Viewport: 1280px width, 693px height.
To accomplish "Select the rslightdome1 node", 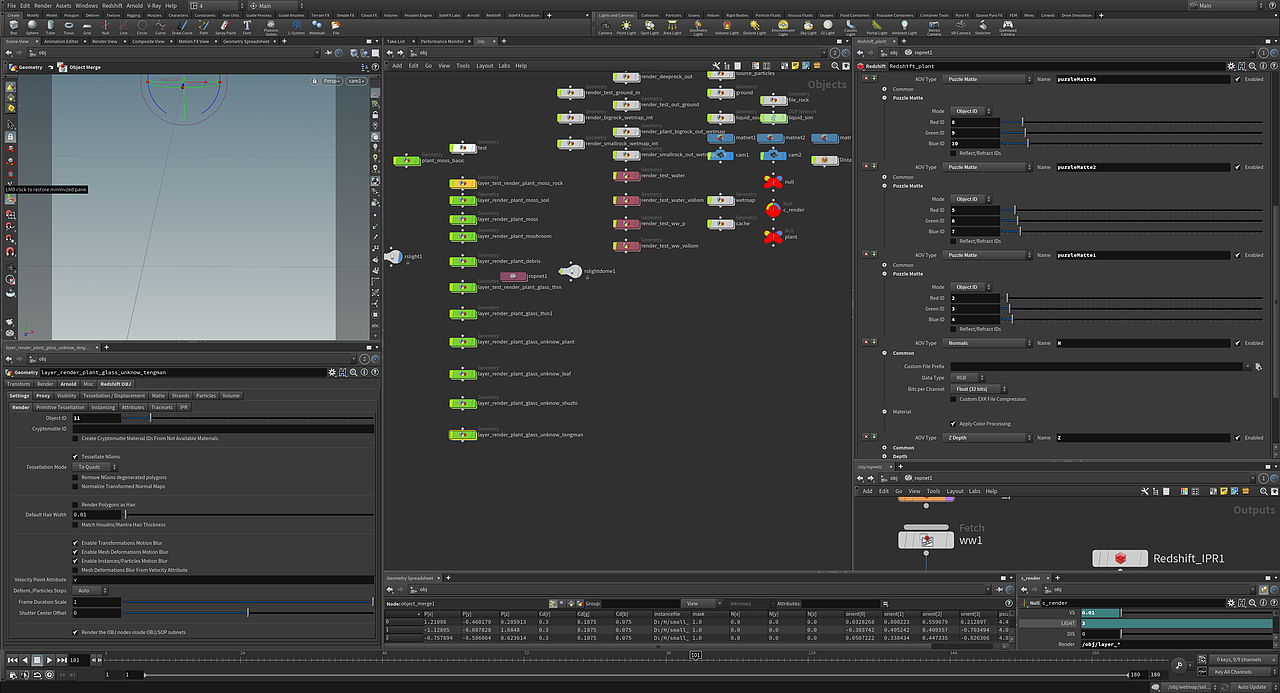I will (570, 271).
